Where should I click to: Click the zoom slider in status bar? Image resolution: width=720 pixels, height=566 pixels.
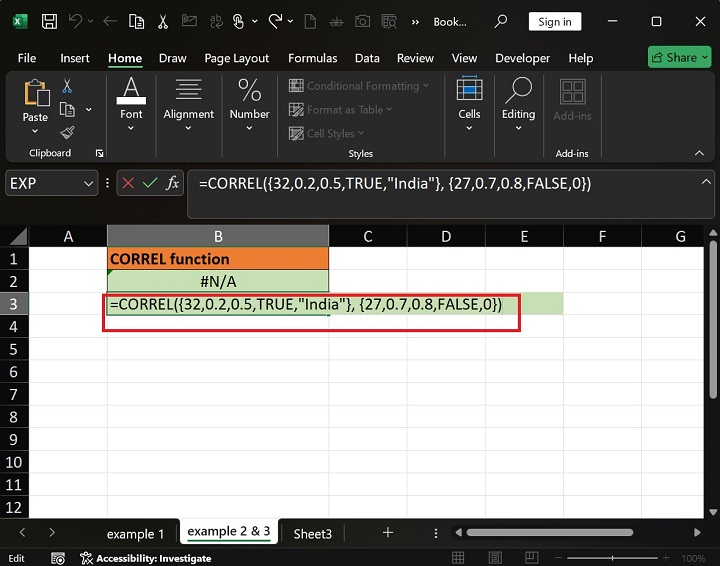(612, 558)
